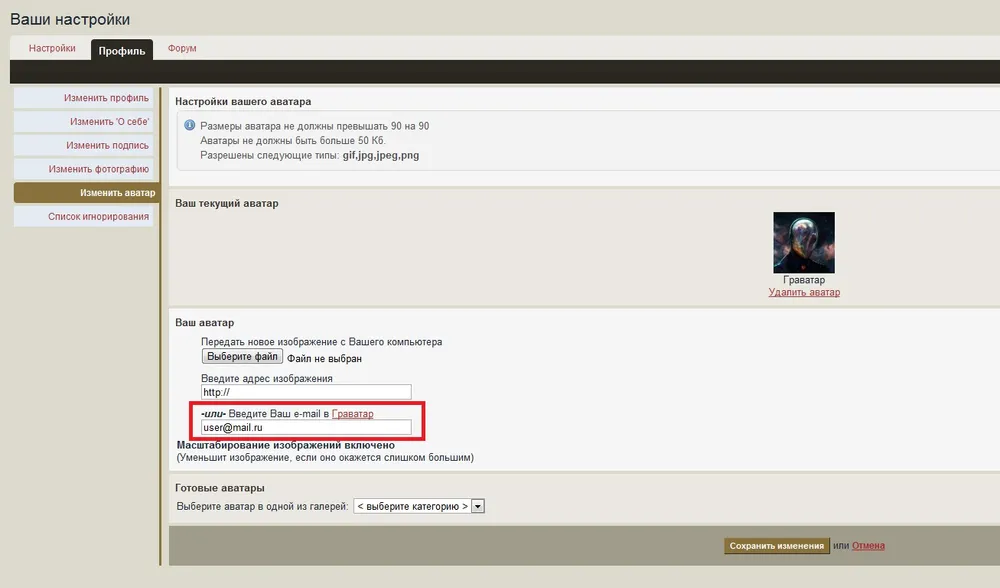Click Изменить аватар in the sidebar
This screenshot has width=1000, height=588.
click(x=118, y=193)
